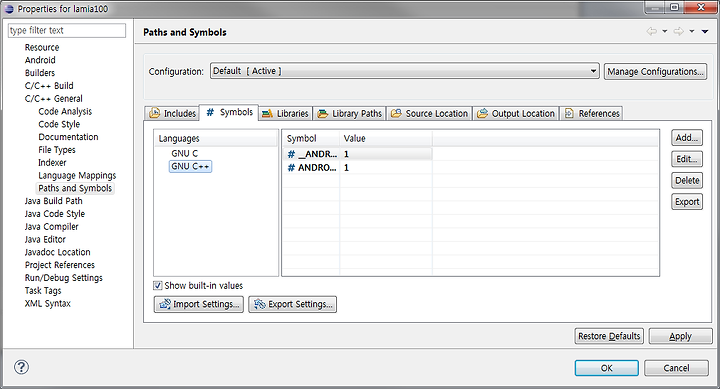Open the Source Location tab
Image resolution: width=720 pixels, height=389 pixels.
tap(429, 113)
